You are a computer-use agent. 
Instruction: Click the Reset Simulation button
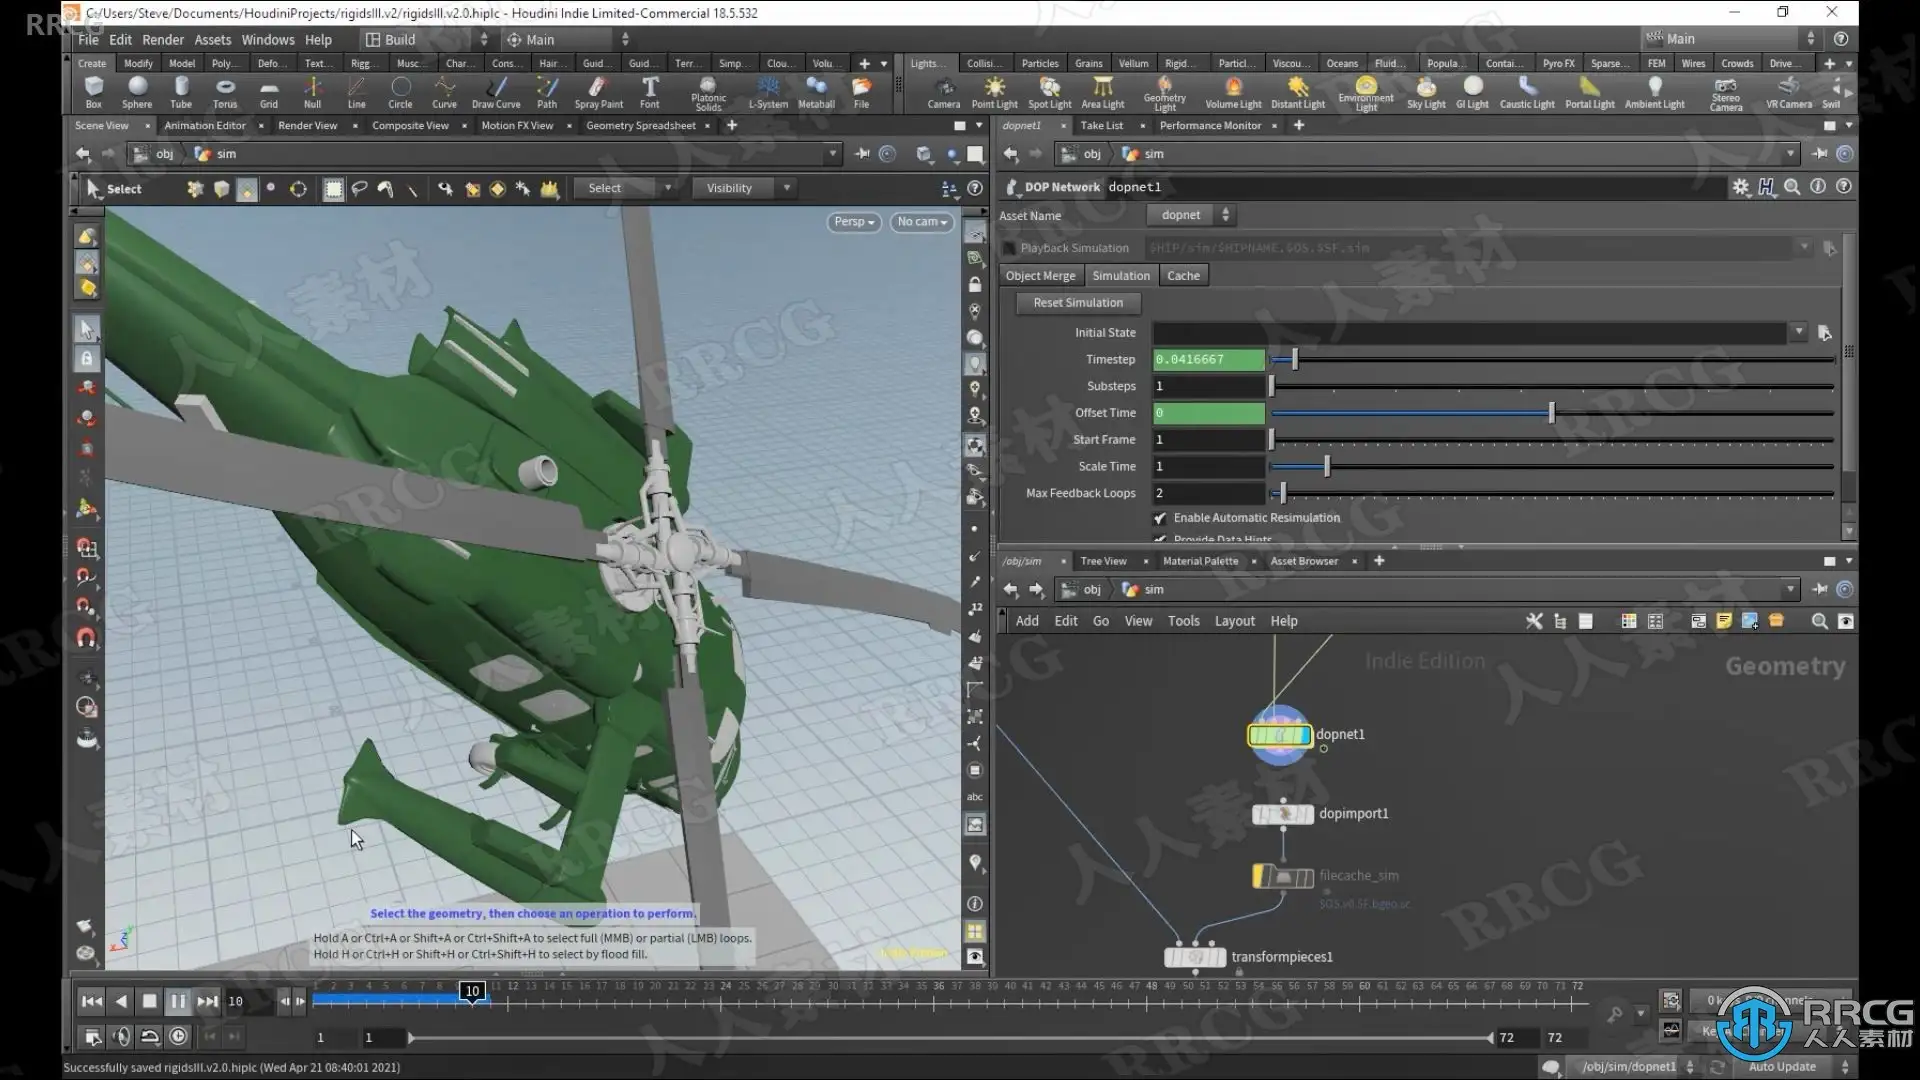point(1078,303)
